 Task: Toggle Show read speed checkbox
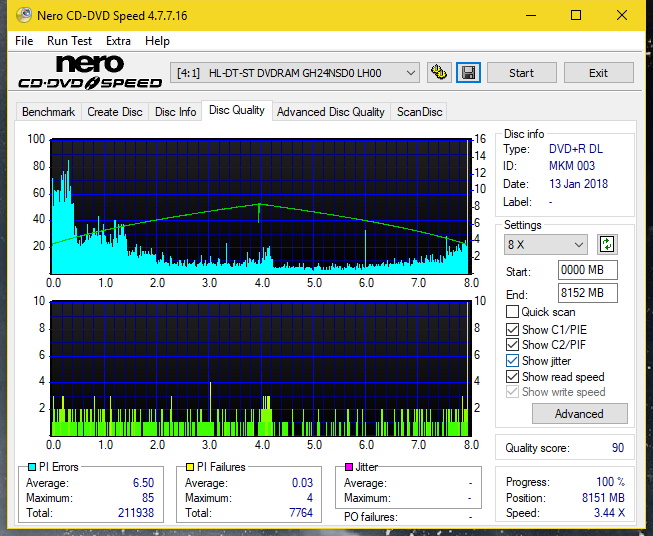[512, 376]
